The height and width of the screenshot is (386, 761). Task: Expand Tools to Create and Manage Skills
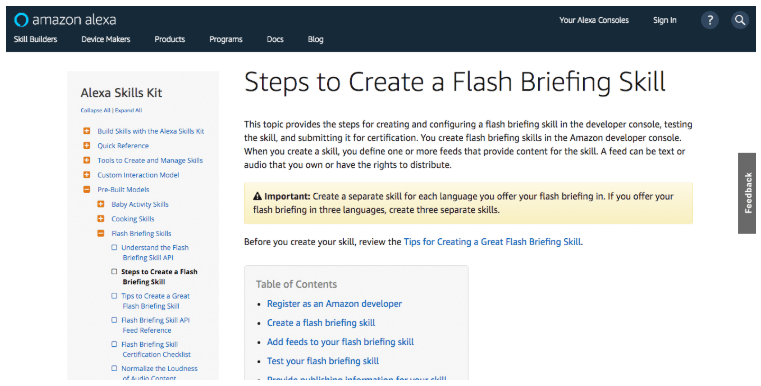[x=86, y=160]
